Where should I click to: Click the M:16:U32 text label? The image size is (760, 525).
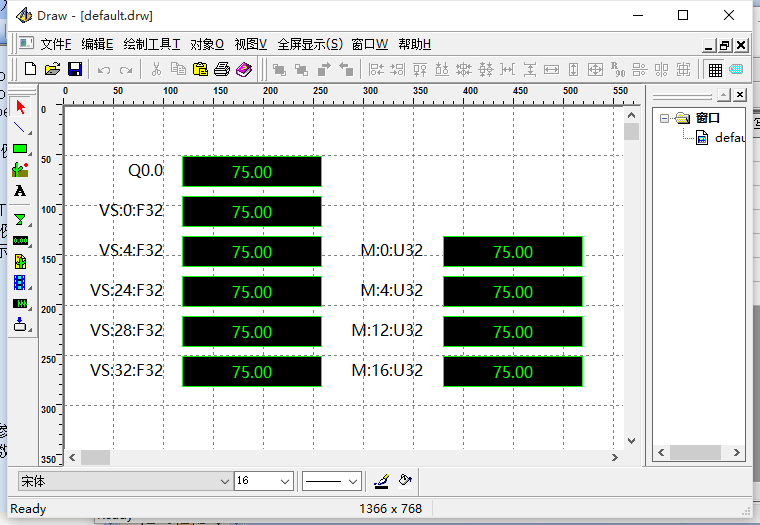387,371
